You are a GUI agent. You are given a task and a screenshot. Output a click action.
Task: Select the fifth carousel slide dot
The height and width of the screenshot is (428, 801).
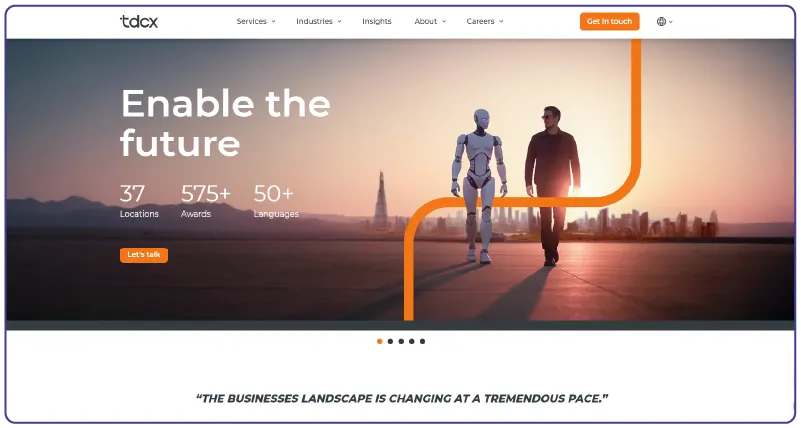tap(422, 341)
